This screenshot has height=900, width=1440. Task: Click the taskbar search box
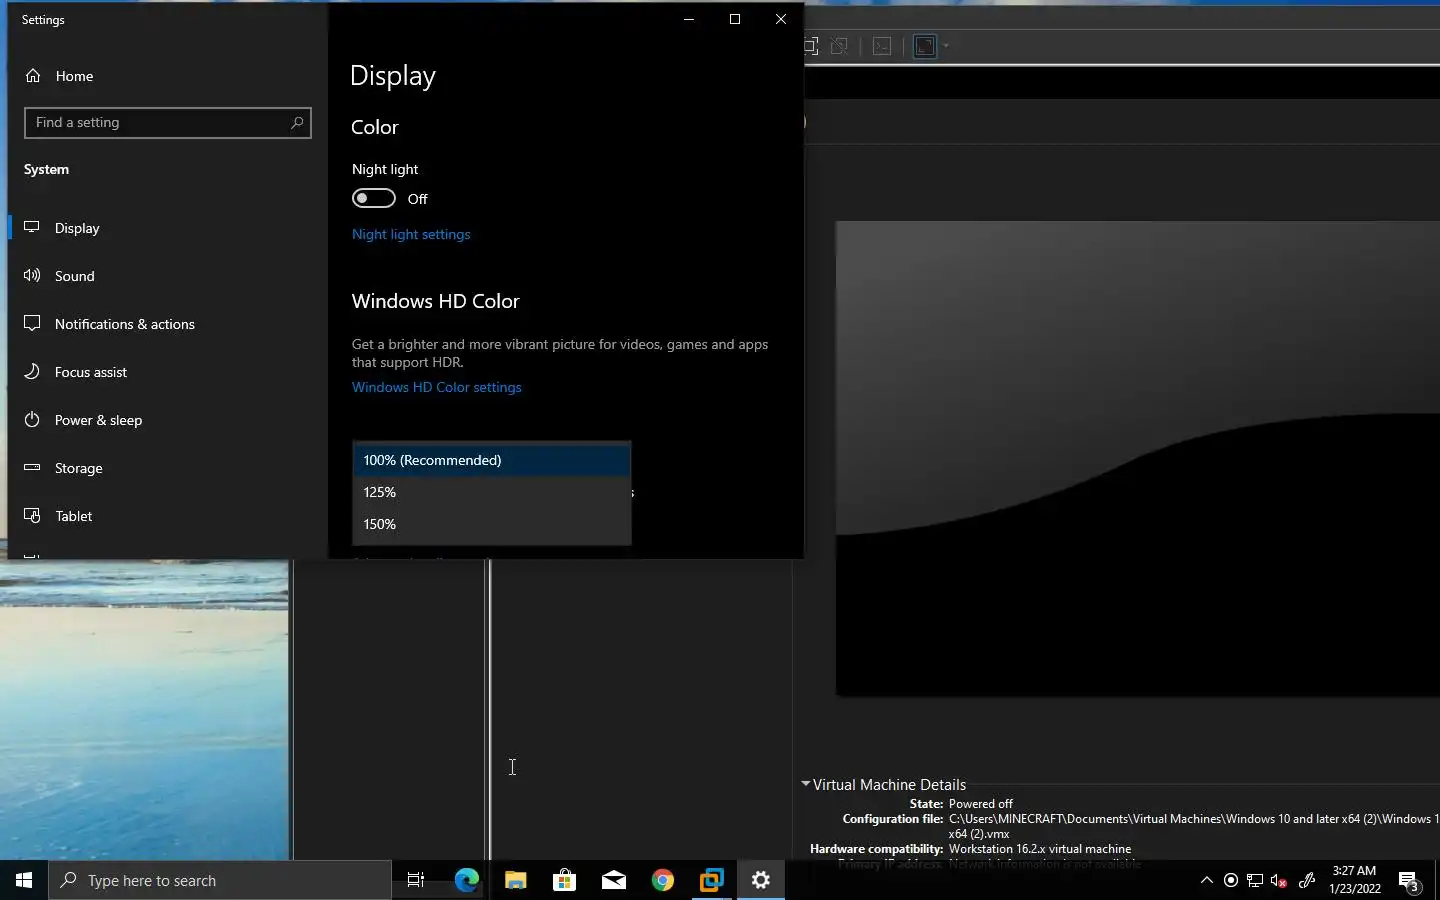[220, 880]
